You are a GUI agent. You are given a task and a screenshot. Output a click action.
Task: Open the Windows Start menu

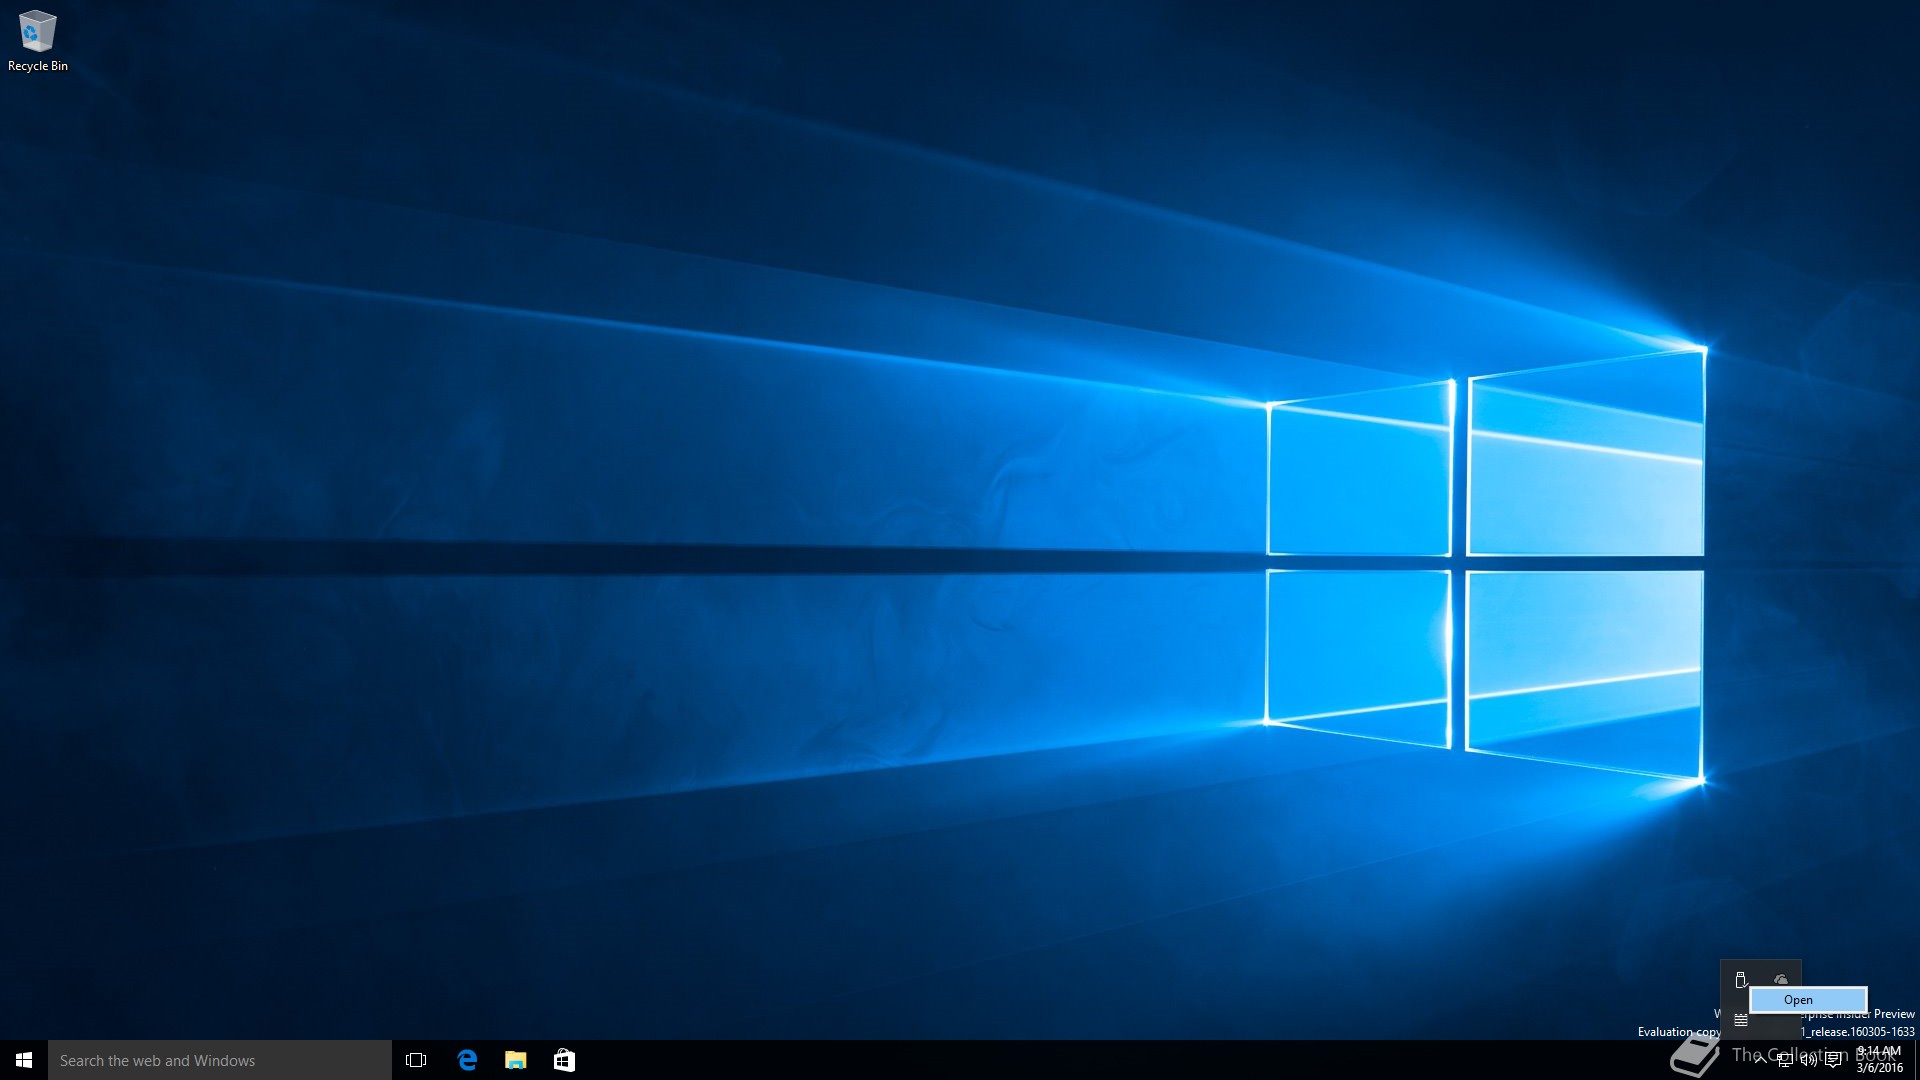[x=24, y=1060]
